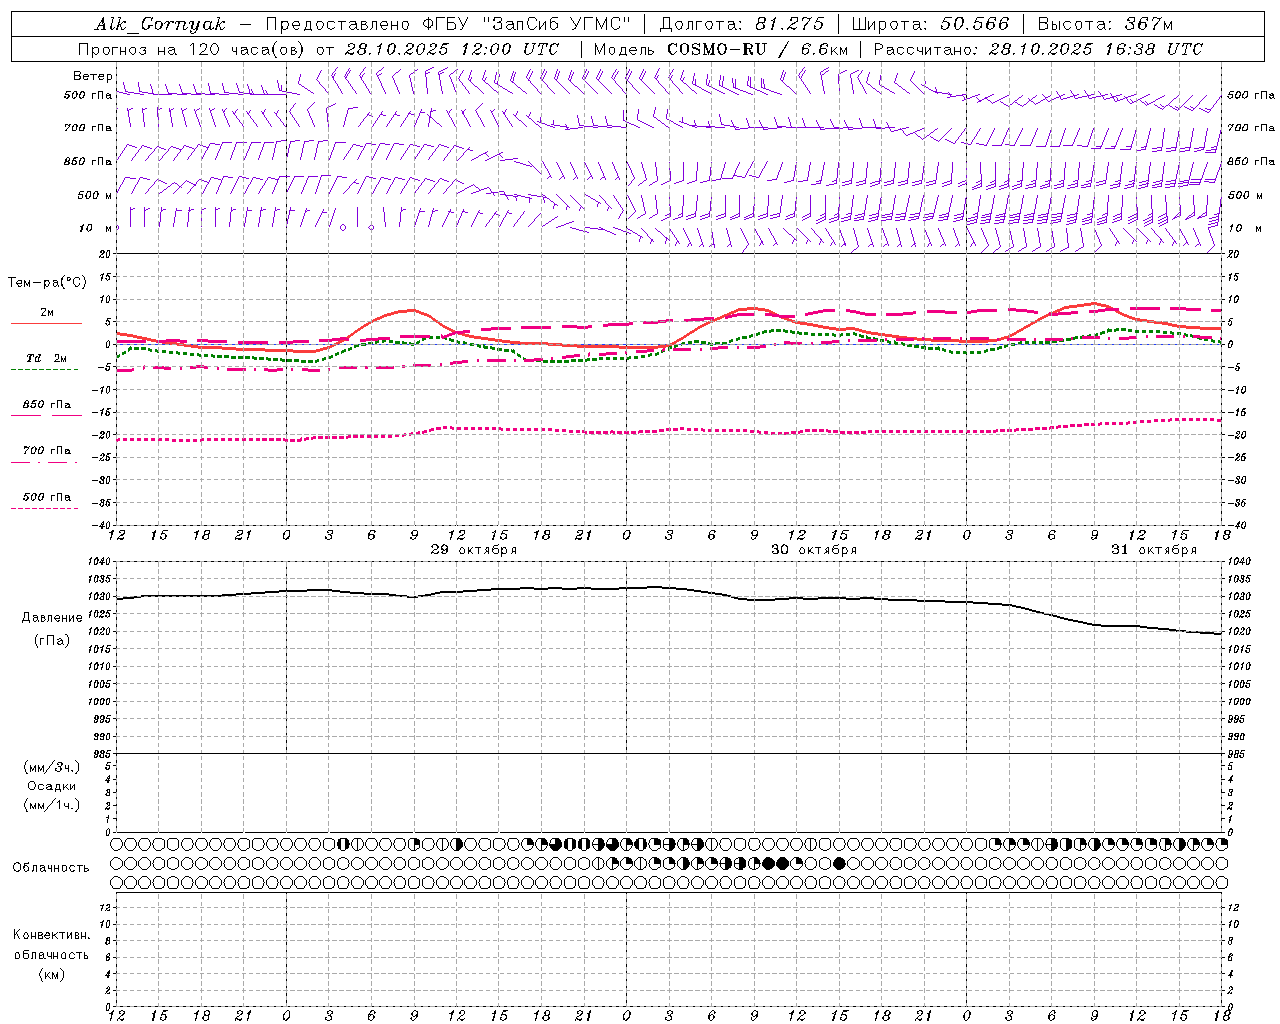Click the 'Высота: 367м' value

coord(1105,24)
